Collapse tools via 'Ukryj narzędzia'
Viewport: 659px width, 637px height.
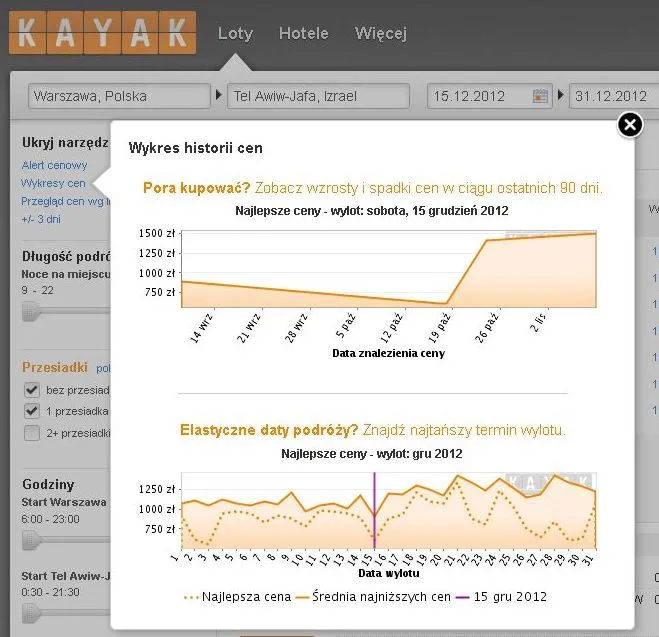pyautogui.click(x=65, y=142)
